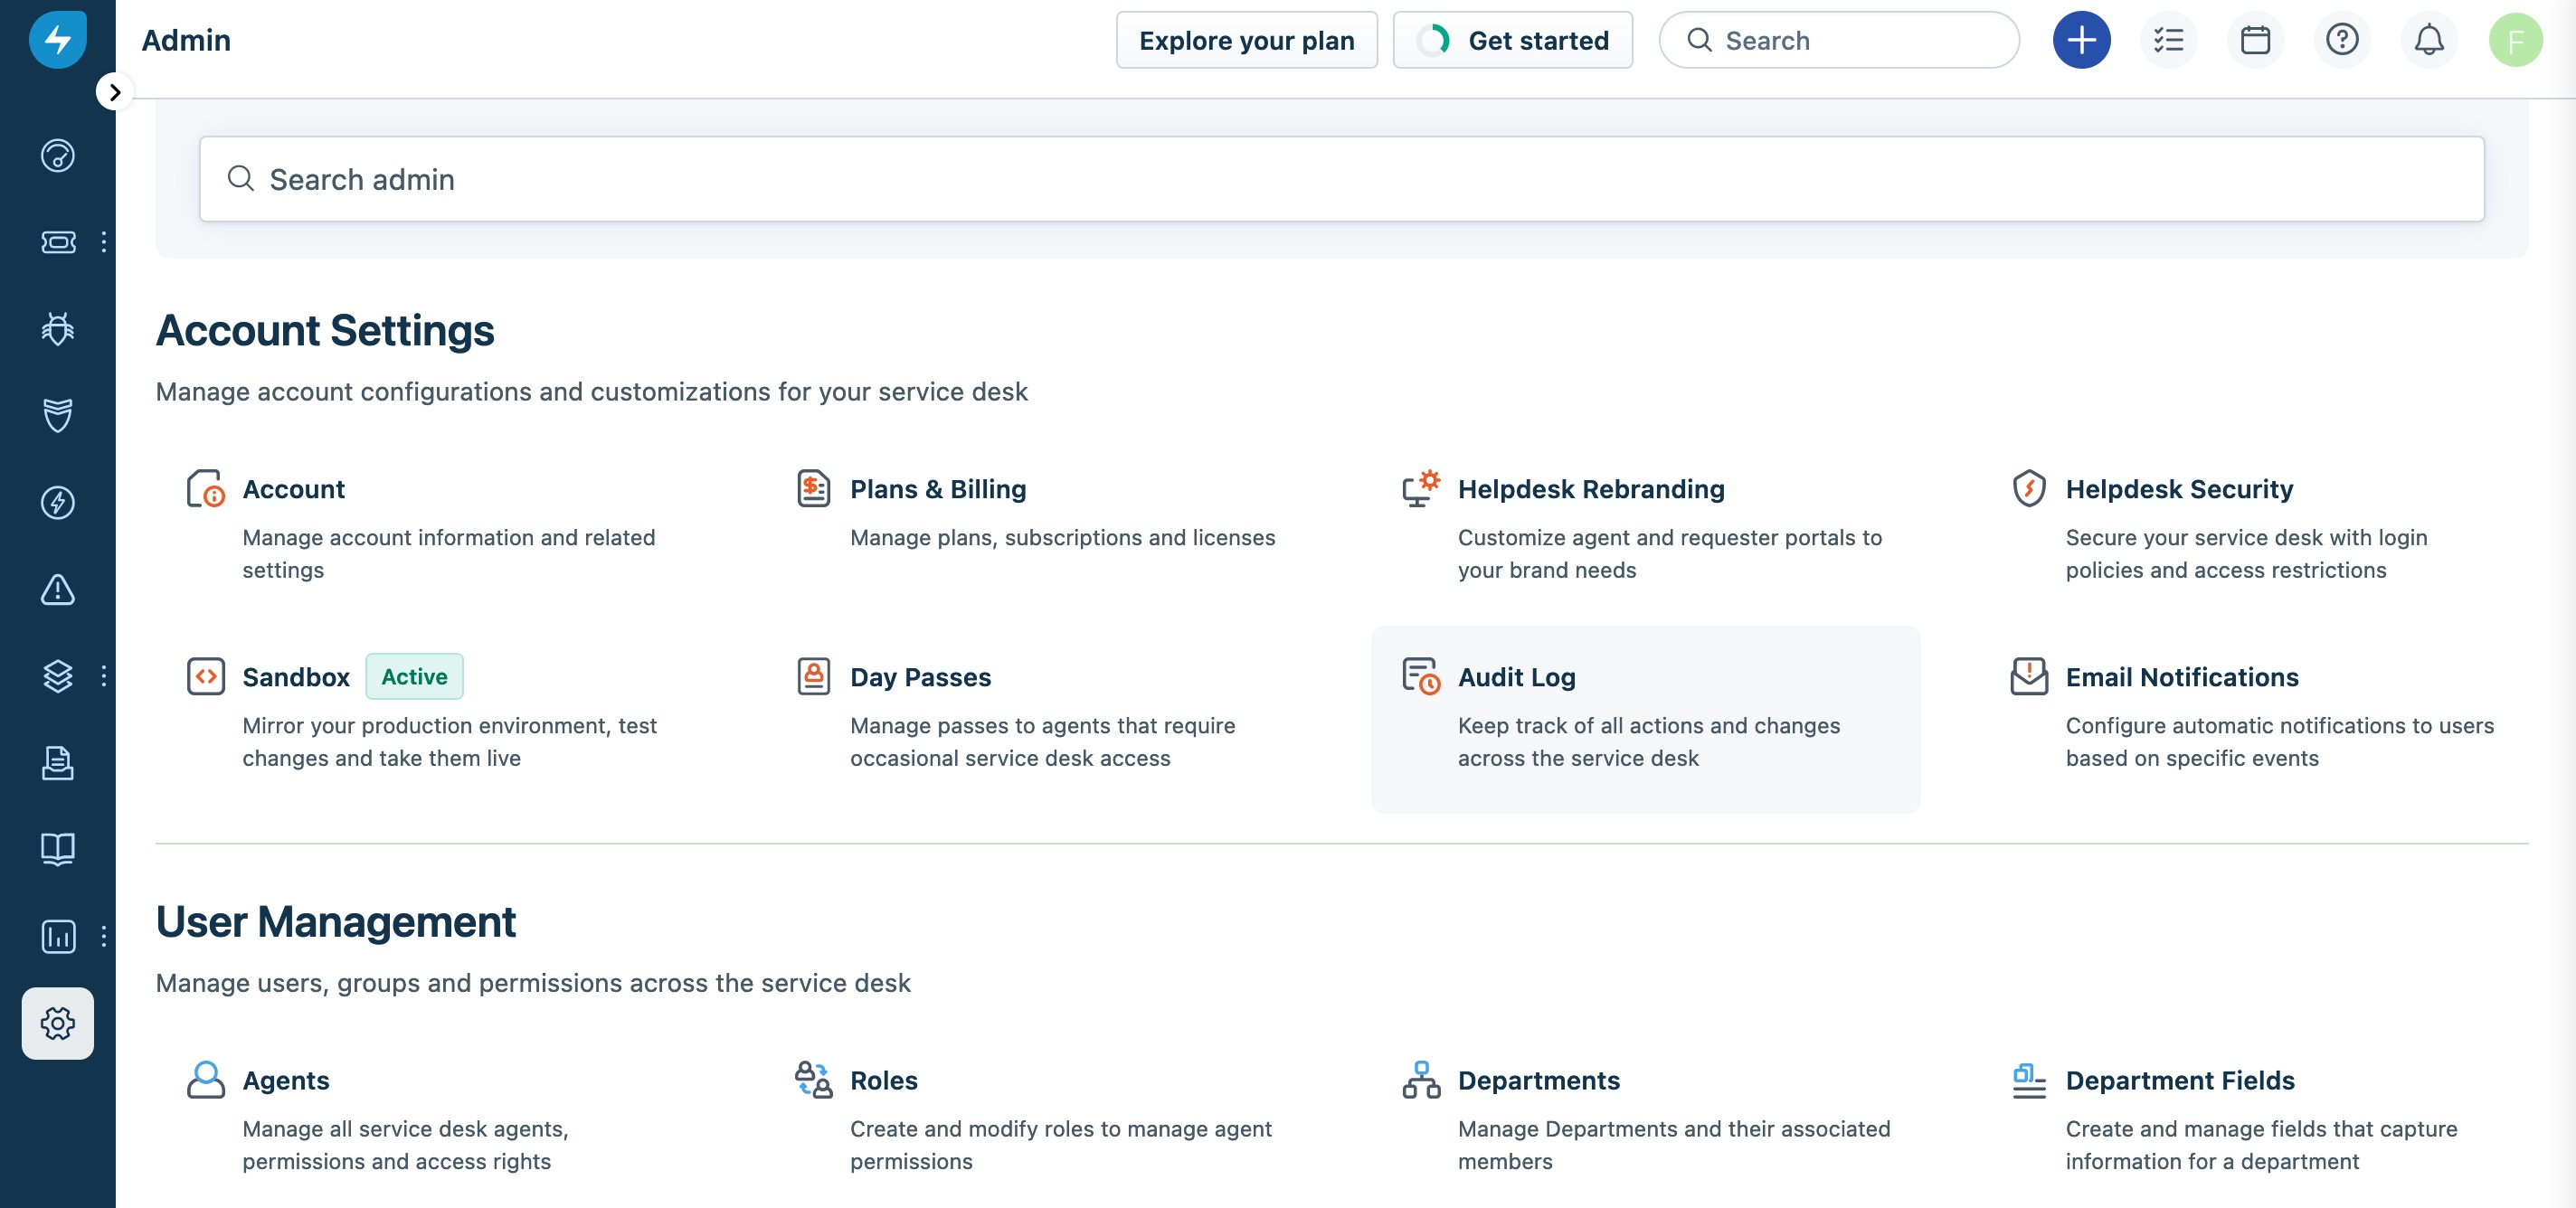Click the Helpdesk Security shield icon
The width and height of the screenshot is (2576, 1208).
coord(2029,489)
